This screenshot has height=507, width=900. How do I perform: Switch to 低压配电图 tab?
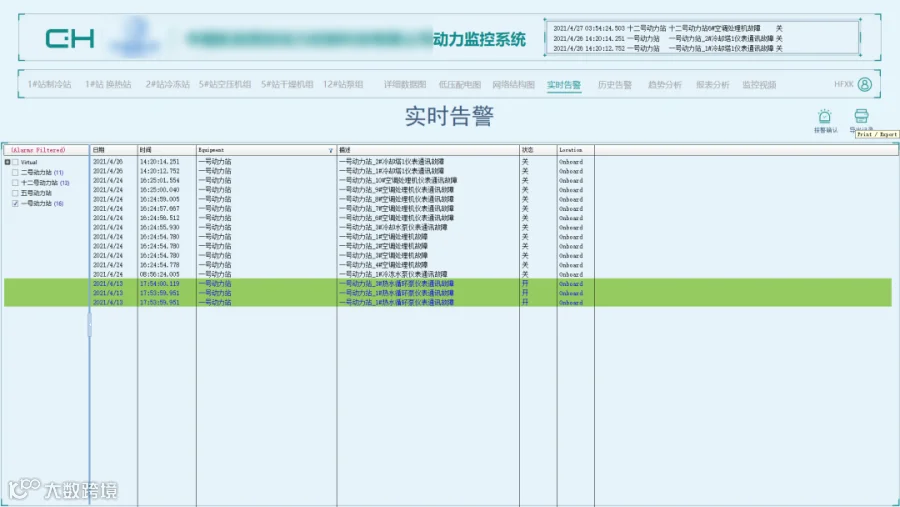pyautogui.click(x=460, y=84)
